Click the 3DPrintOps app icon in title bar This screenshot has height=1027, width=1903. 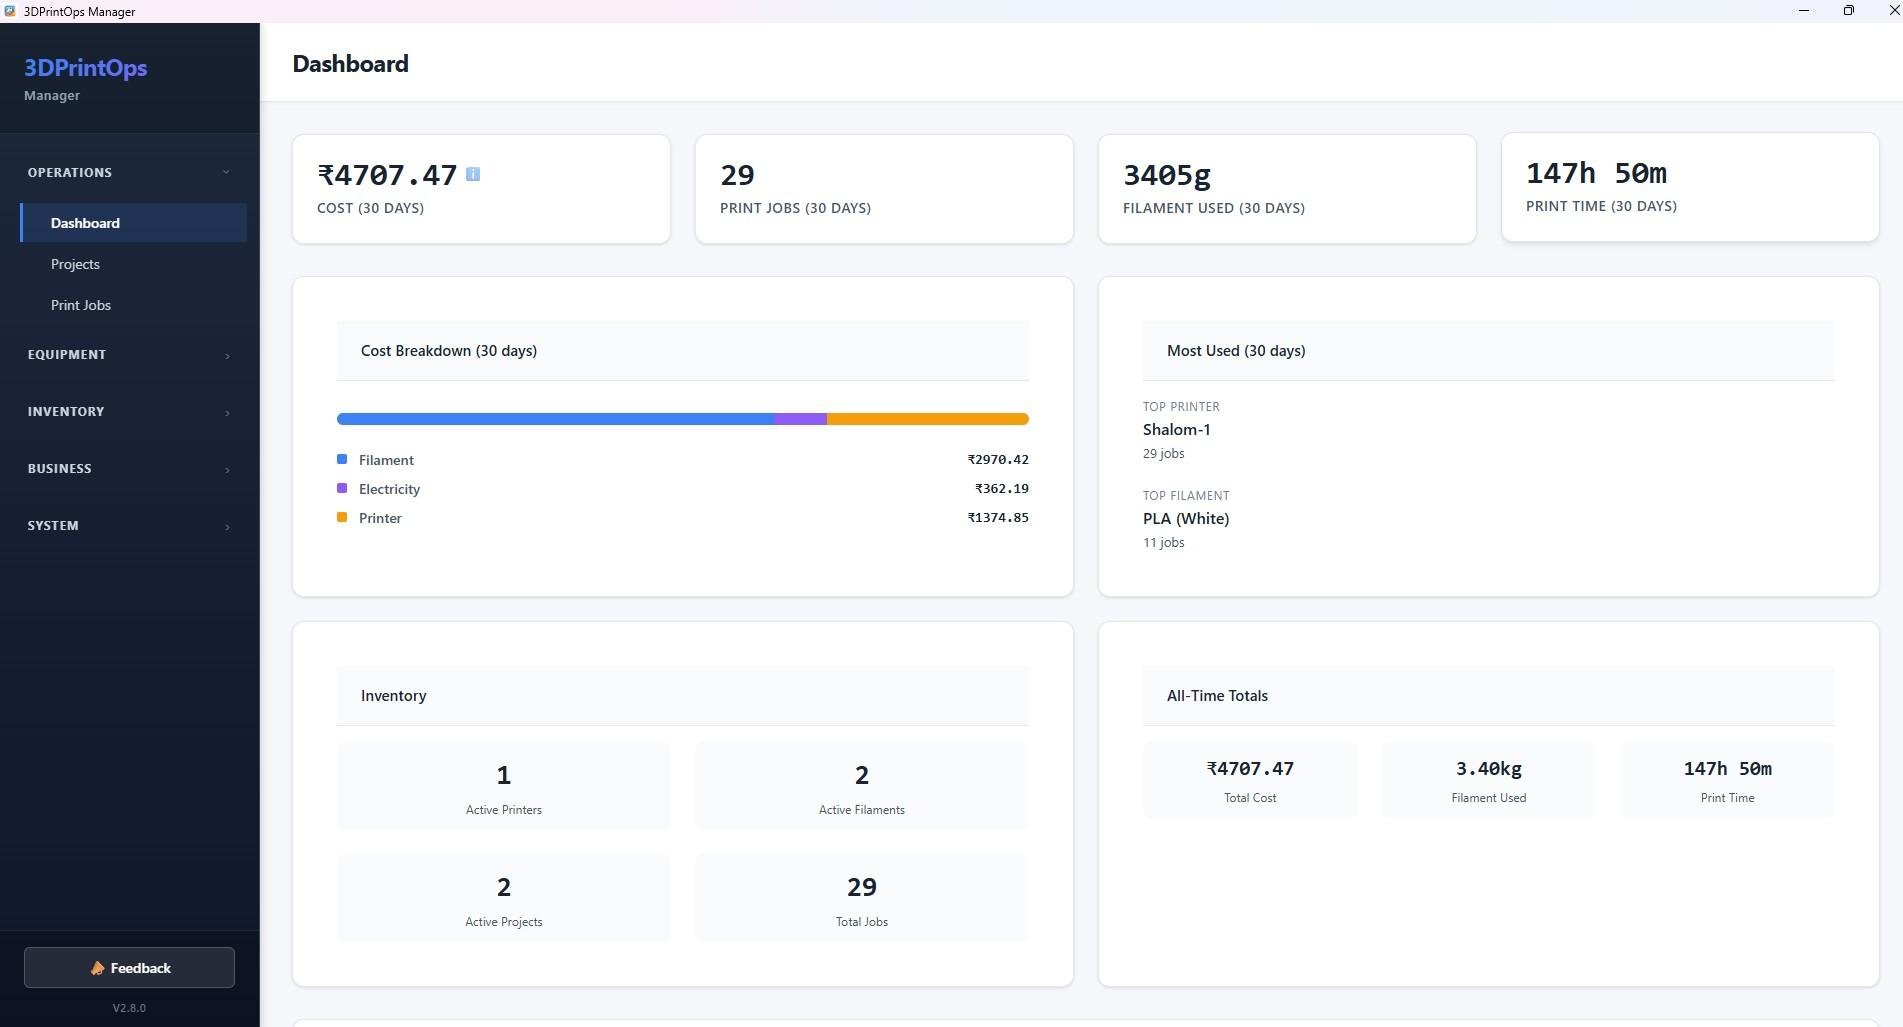[x=10, y=11]
